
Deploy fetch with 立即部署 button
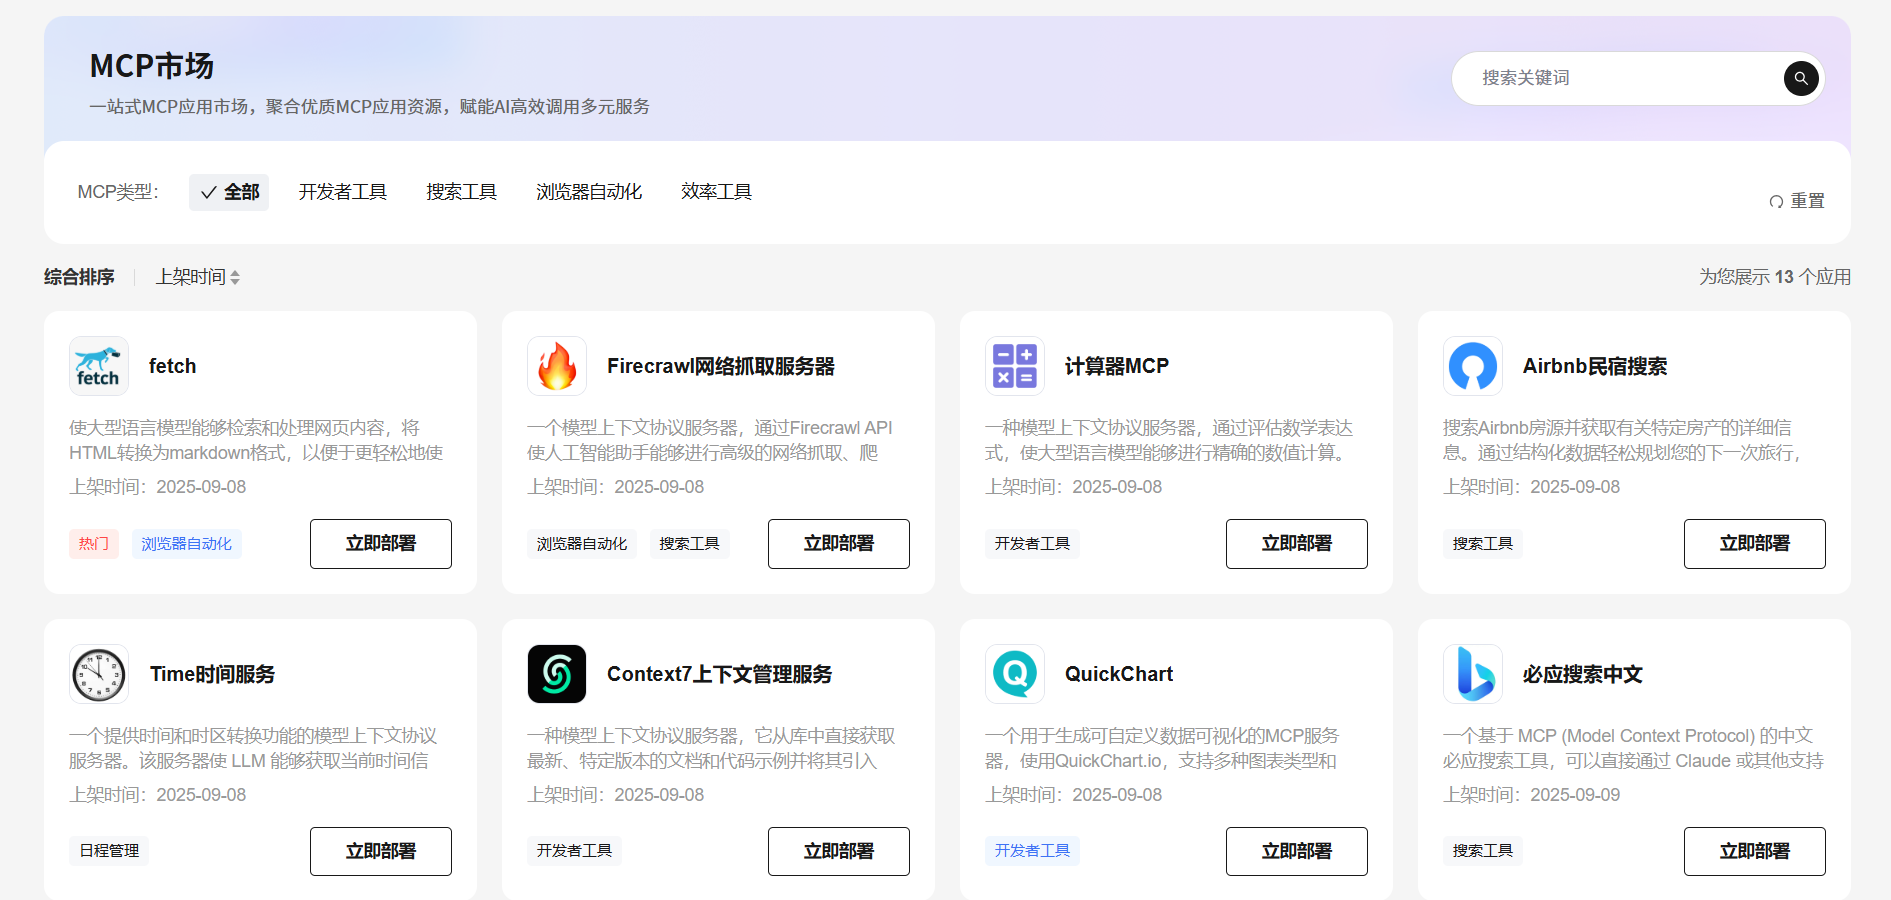(x=380, y=544)
